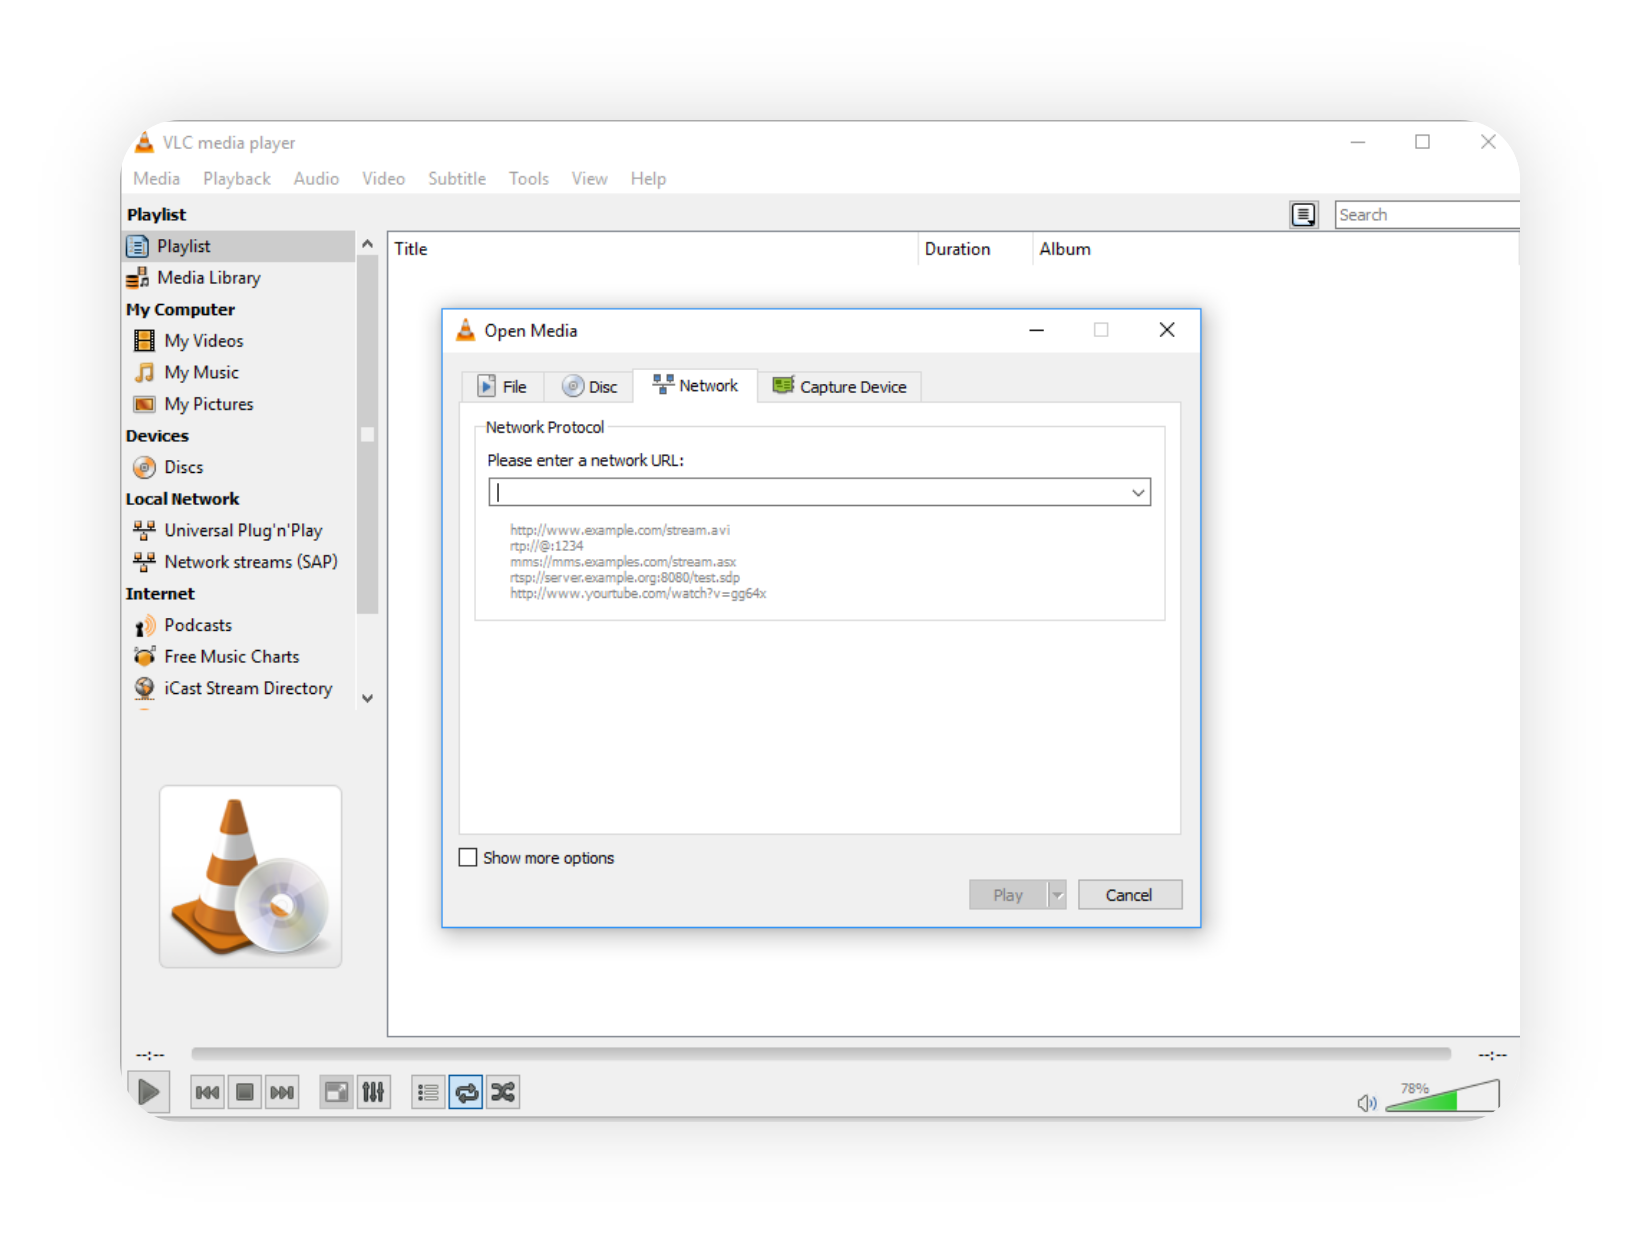The width and height of the screenshot is (1640, 1242).
Task: Switch to the Capture Device tab
Action: pos(839,386)
